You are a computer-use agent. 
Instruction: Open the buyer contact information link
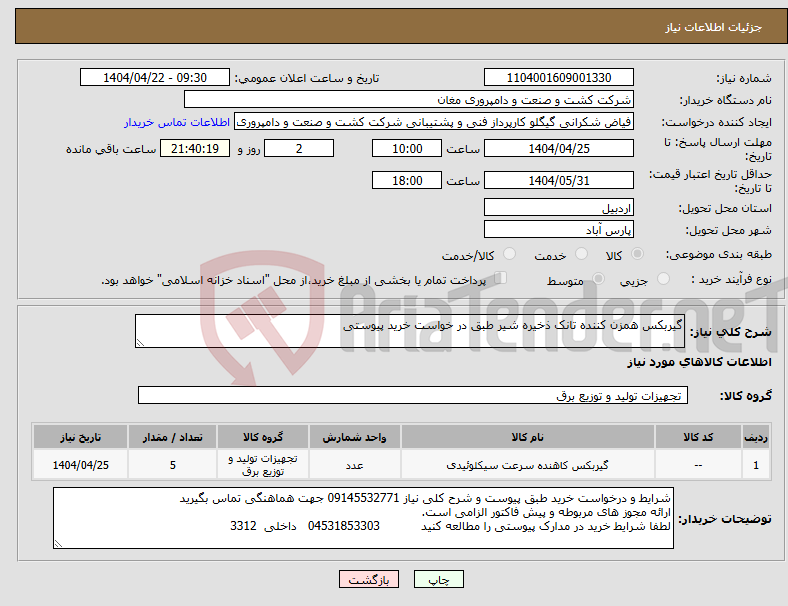coord(177,122)
